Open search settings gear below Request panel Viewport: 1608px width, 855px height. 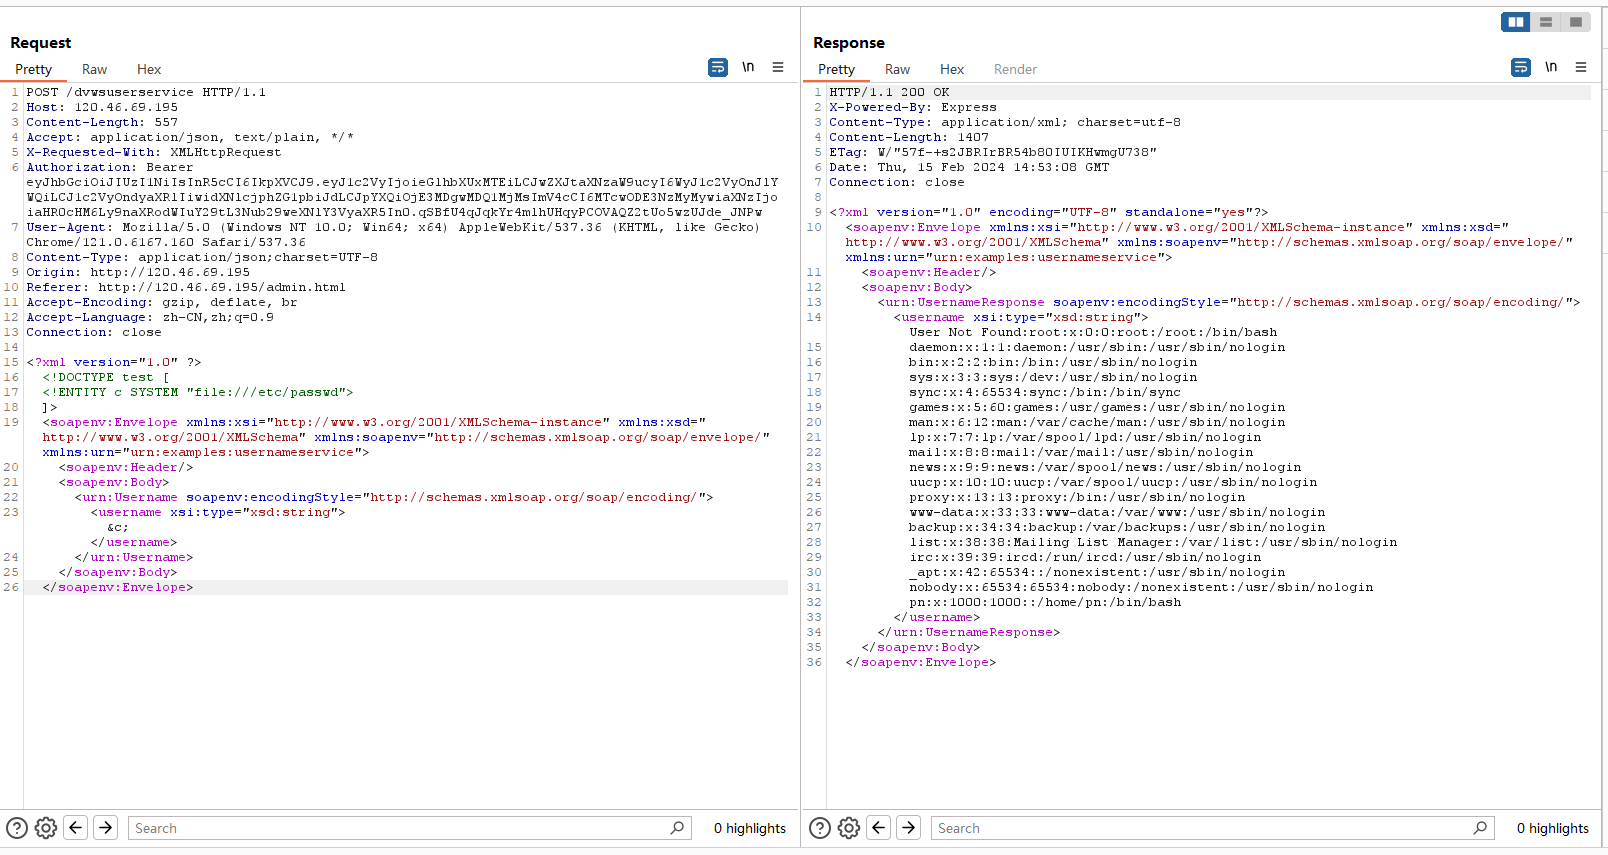(x=46, y=828)
